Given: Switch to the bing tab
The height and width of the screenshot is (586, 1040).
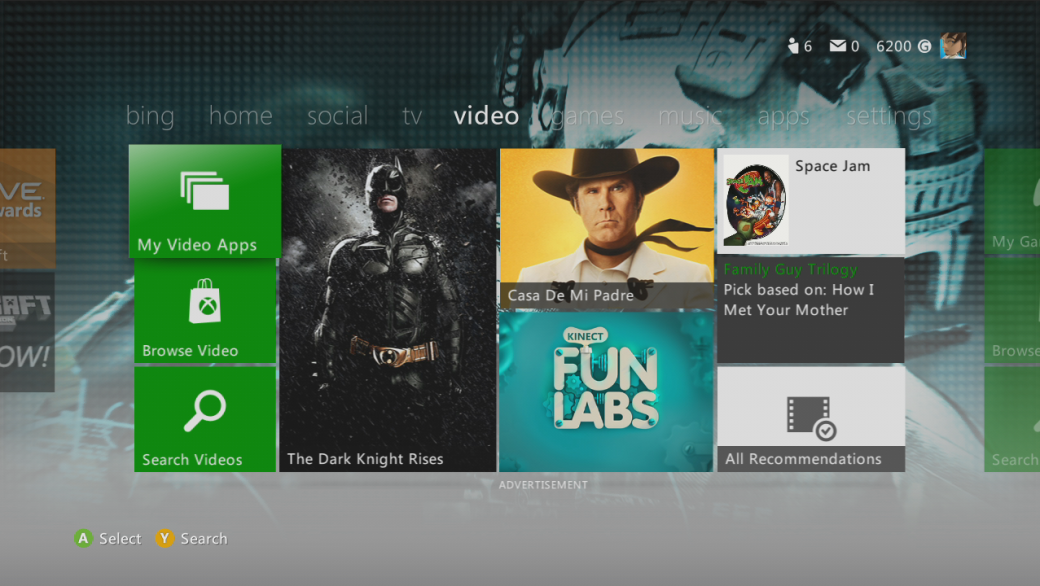Looking at the screenshot, I should 150,116.
